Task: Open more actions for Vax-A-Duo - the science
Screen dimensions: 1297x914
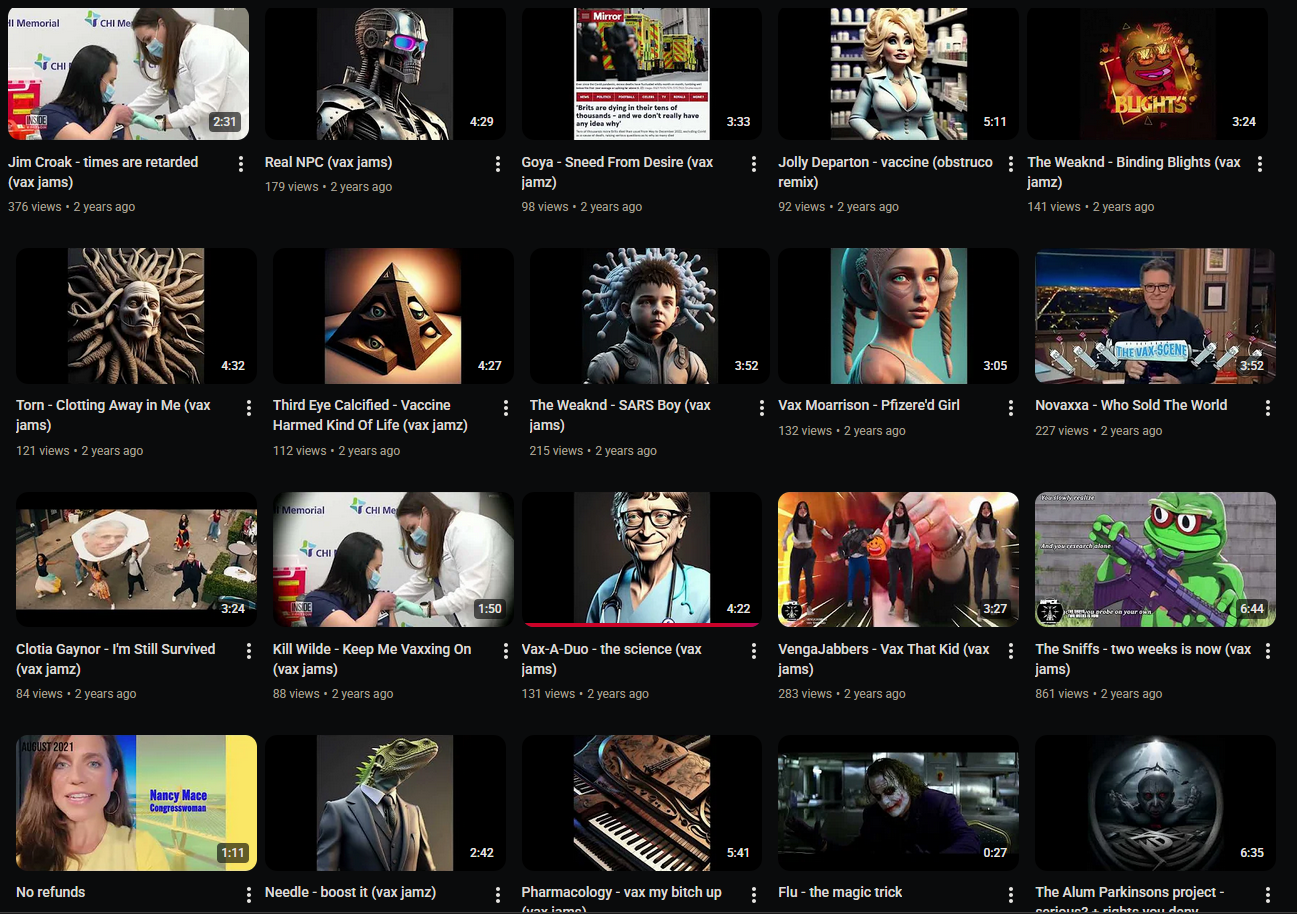Action: coord(755,651)
